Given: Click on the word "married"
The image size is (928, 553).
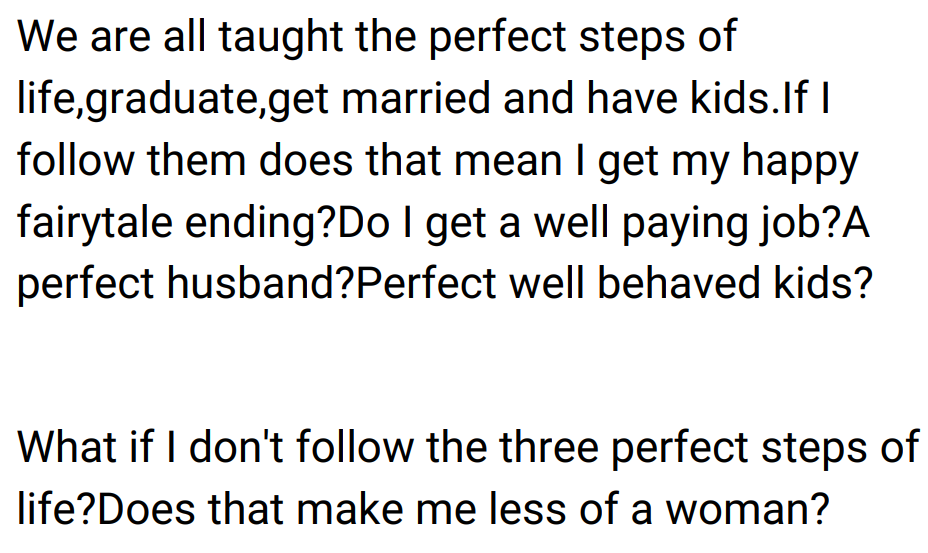Looking at the screenshot, I should point(407,99).
